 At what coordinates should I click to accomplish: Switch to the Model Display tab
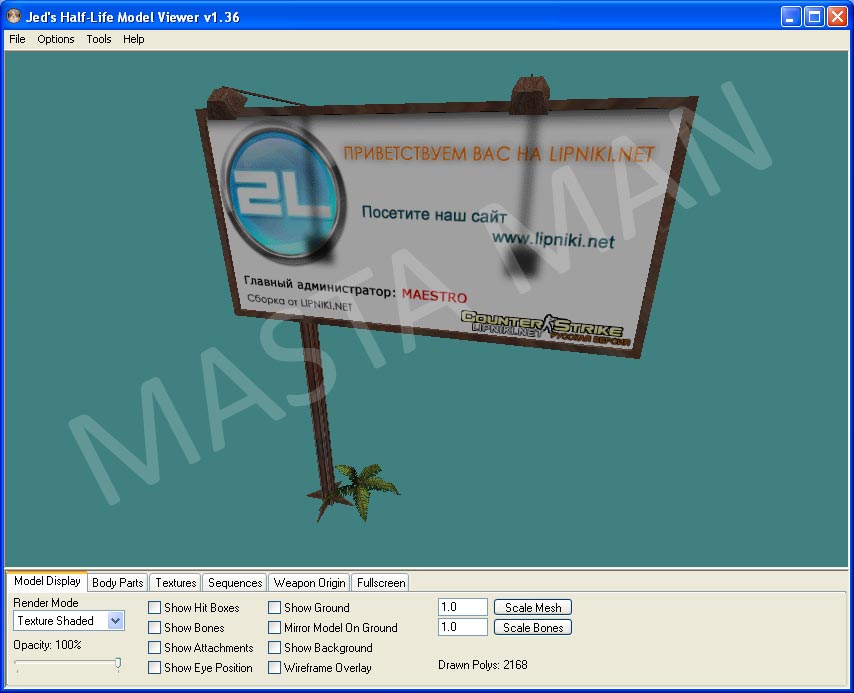click(47, 581)
